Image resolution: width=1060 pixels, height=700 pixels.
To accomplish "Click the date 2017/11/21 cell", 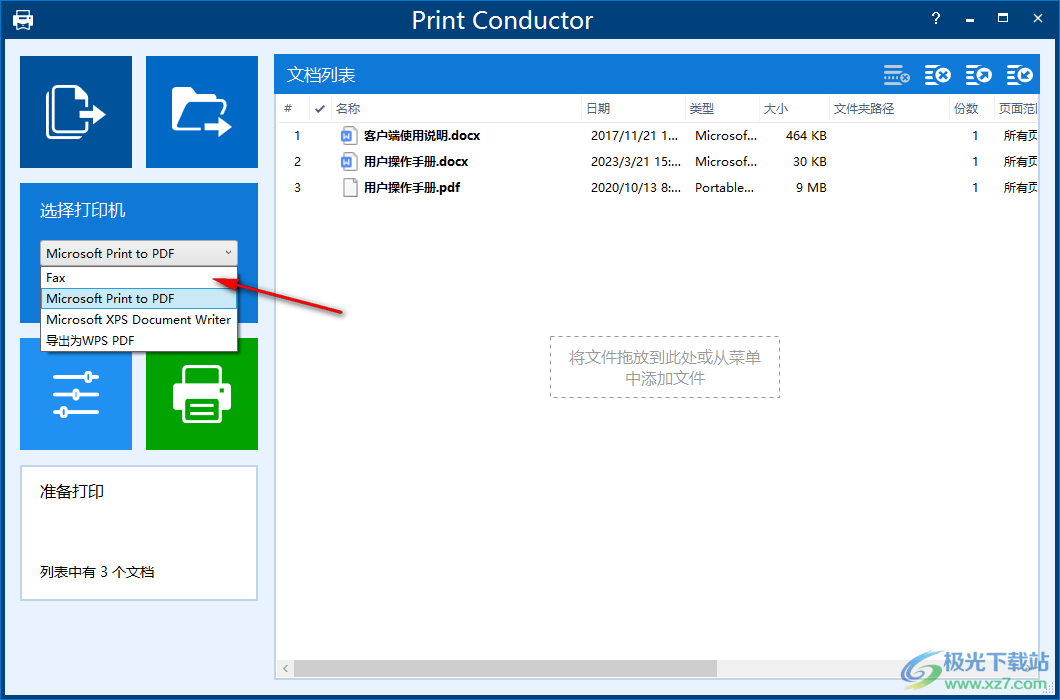I will pos(634,136).
